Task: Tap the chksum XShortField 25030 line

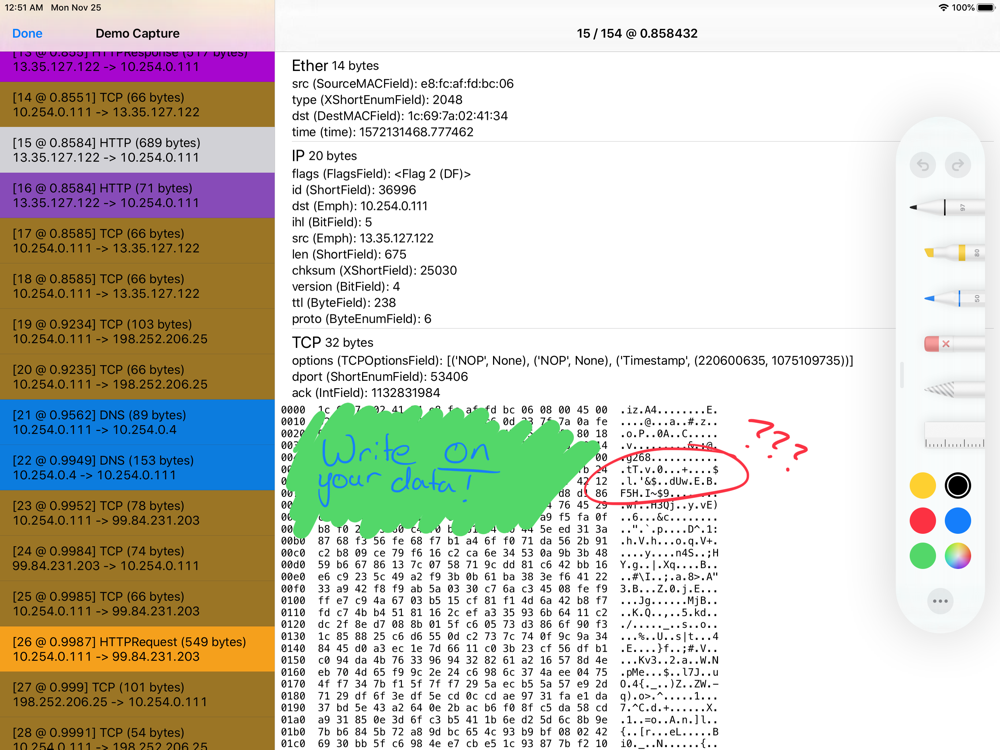Action: [374, 270]
